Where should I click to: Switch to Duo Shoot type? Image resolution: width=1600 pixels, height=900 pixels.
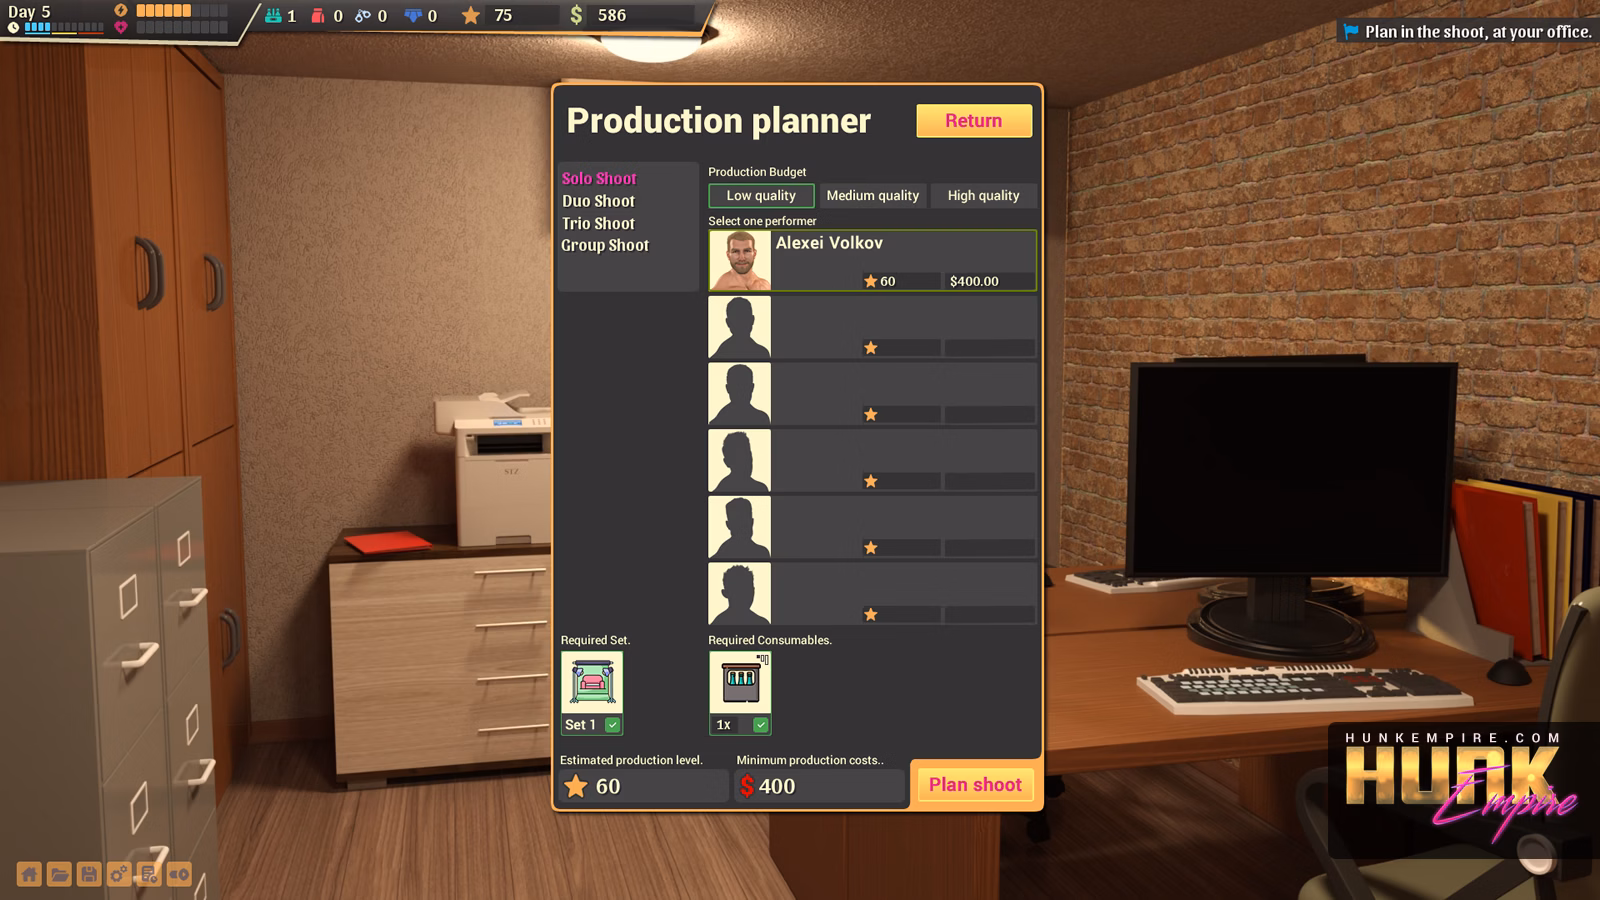598,201
